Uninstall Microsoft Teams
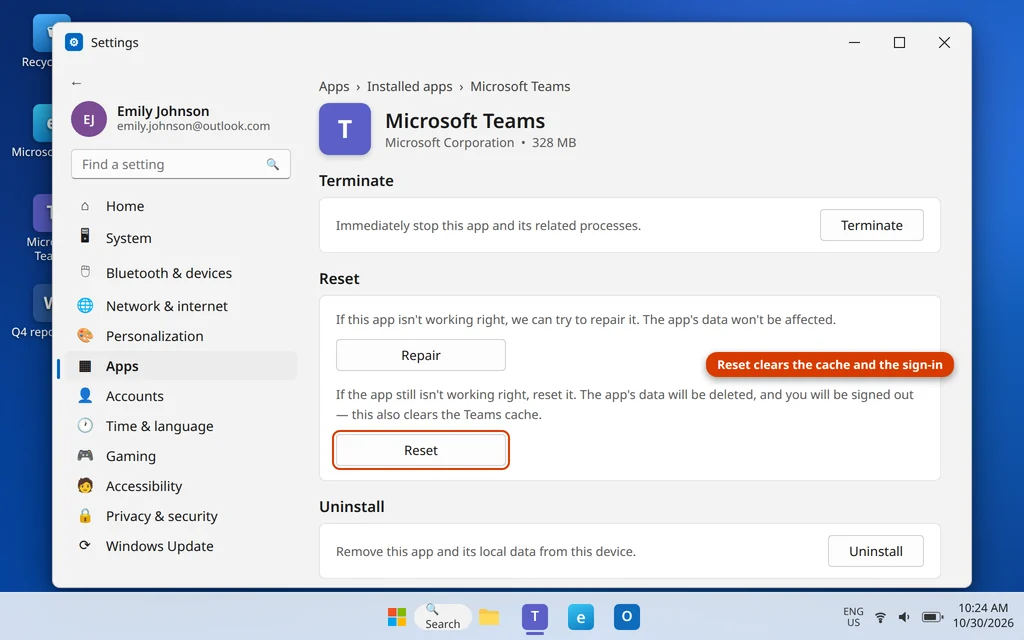This screenshot has width=1024, height=640. [x=875, y=551]
